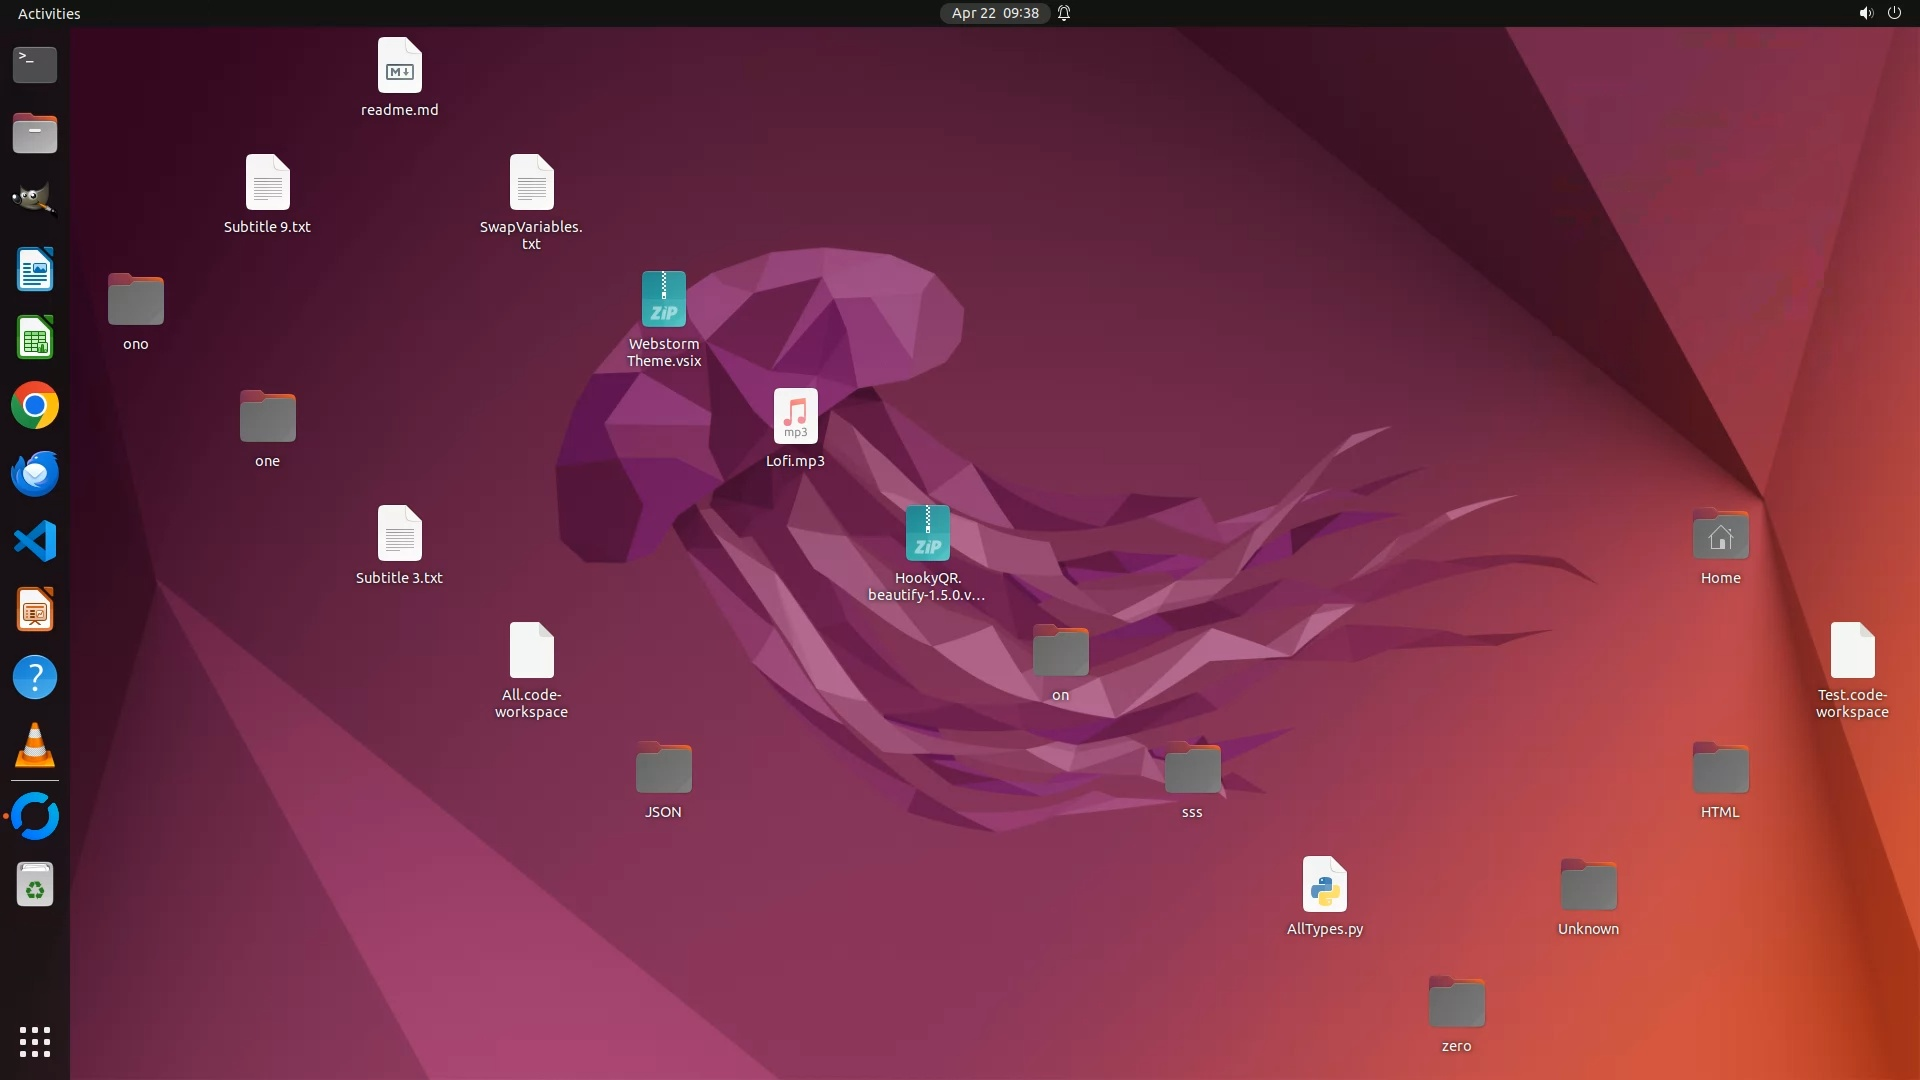
Task: Open the Trash from the dock
Action: [35, 885]
